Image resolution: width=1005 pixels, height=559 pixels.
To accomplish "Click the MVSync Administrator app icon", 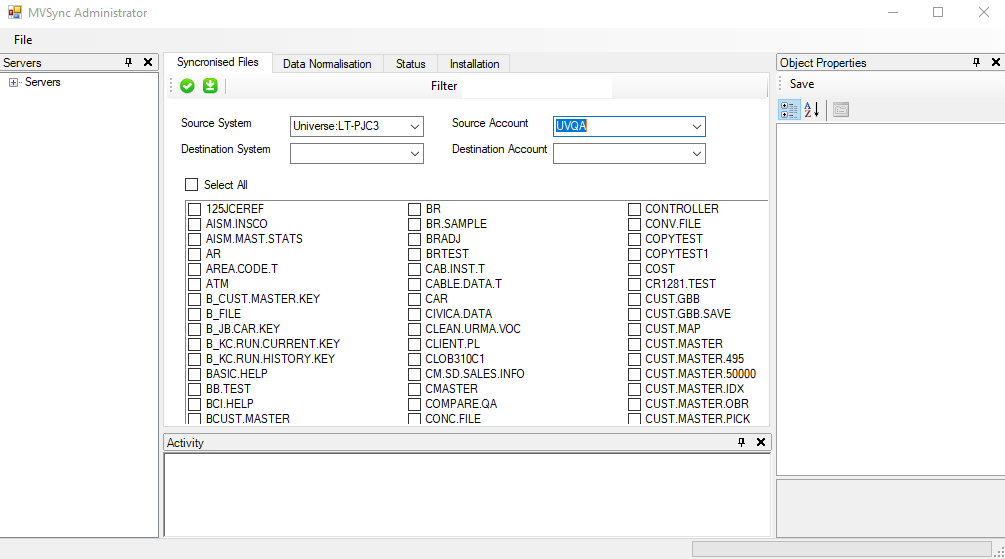I will tap(14, 12).
